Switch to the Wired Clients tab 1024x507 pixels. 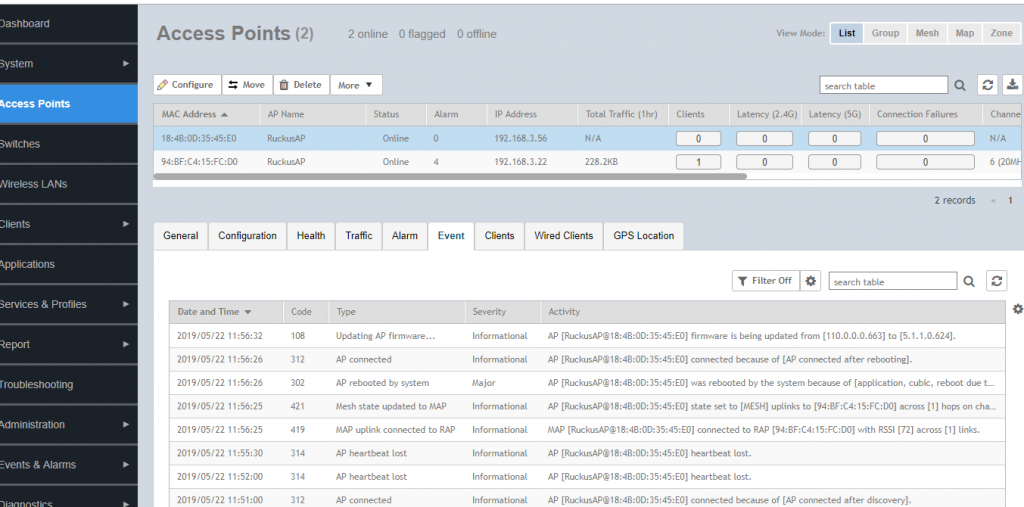pyautogui.click(x=563, y=236)
